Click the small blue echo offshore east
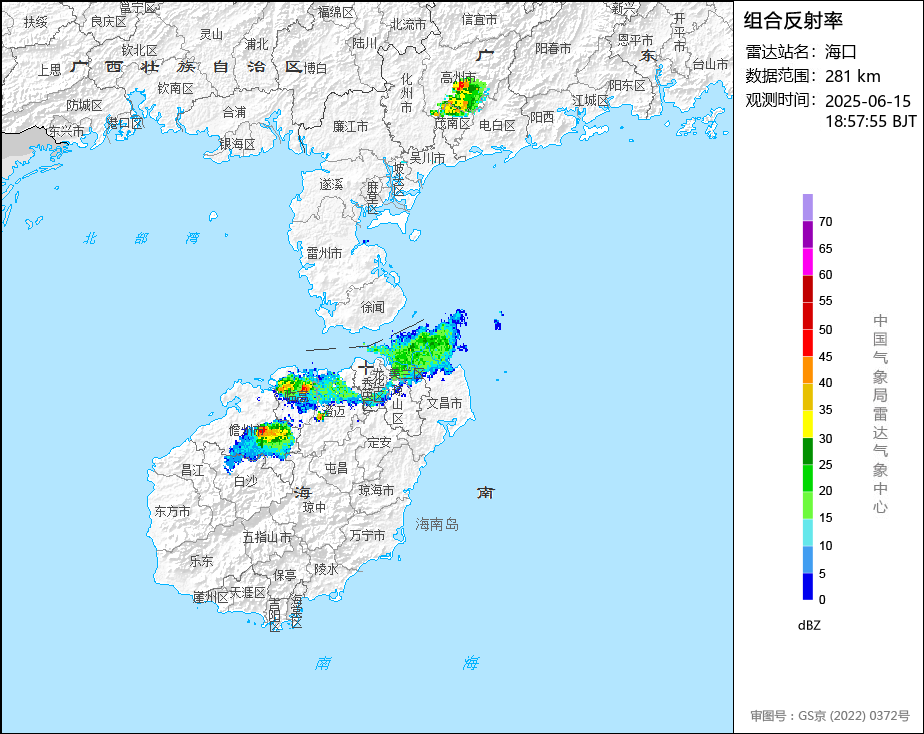924x734 pixels. tap(498, 323)
